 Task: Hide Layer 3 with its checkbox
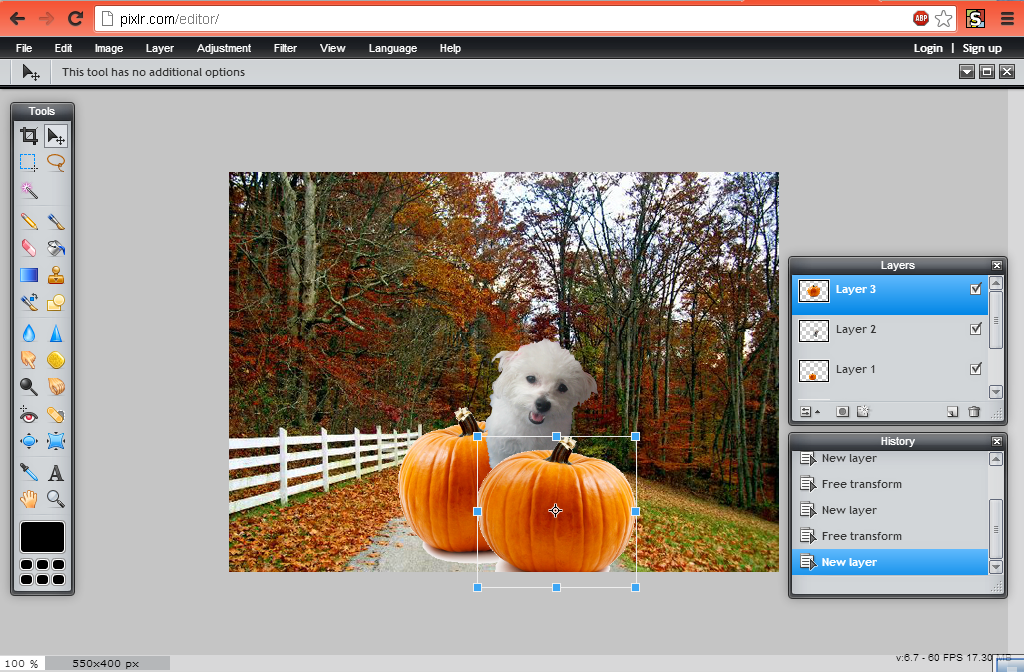point(976,289)
